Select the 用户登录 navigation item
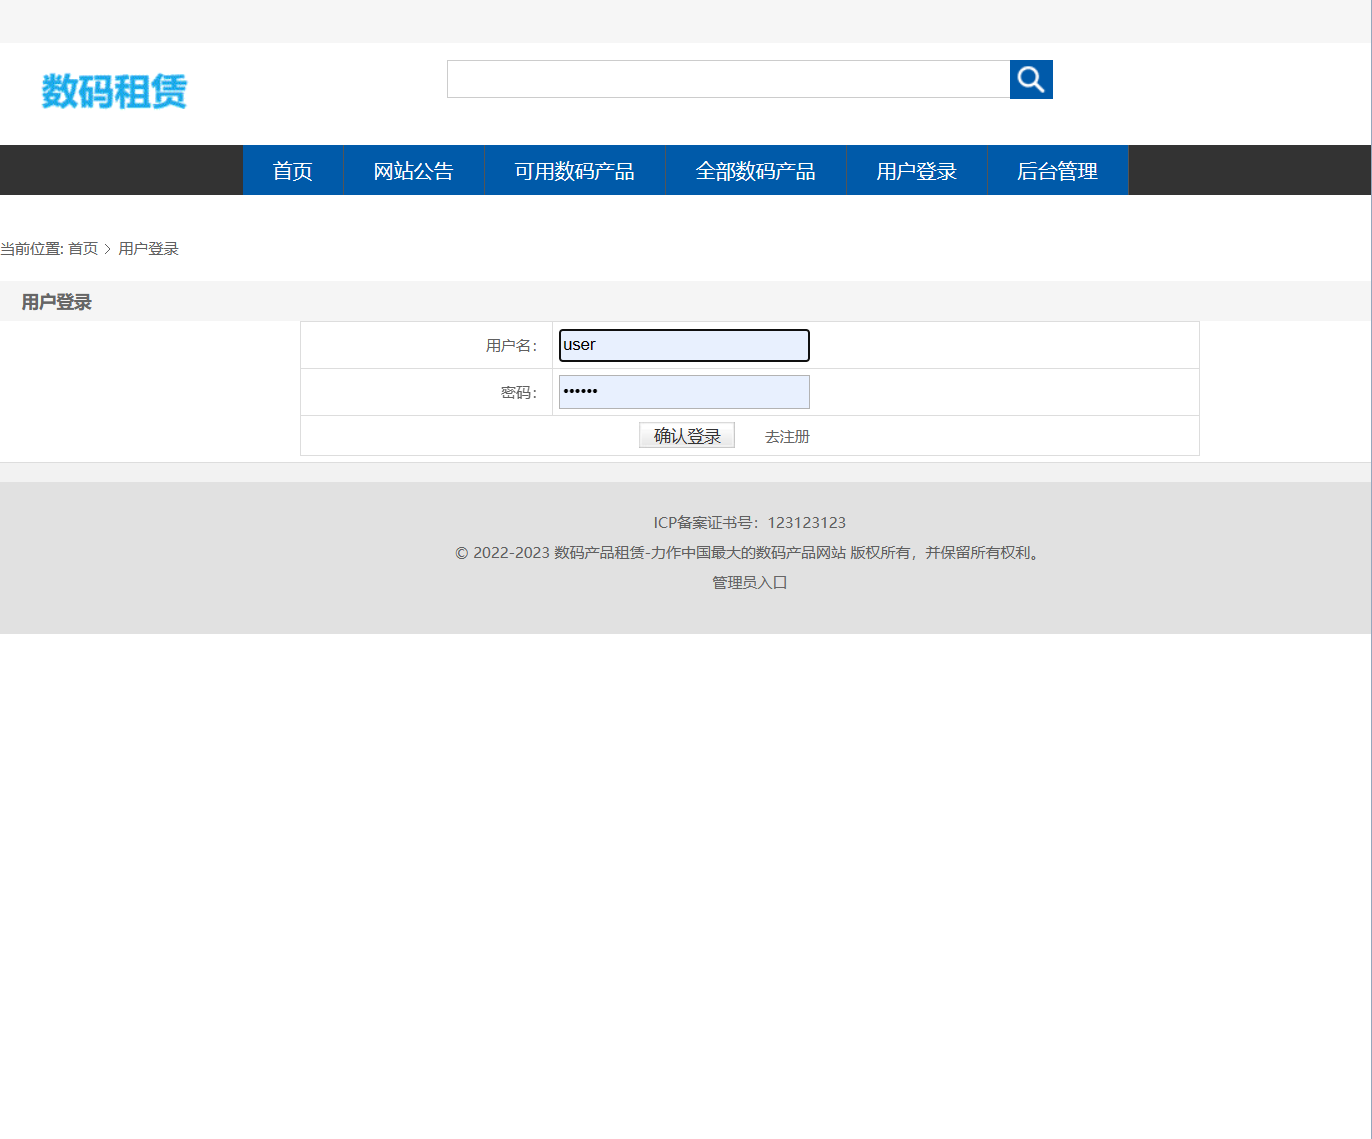The width and height of the screenshot is (1372, 1139). click(x=916, y=170)
